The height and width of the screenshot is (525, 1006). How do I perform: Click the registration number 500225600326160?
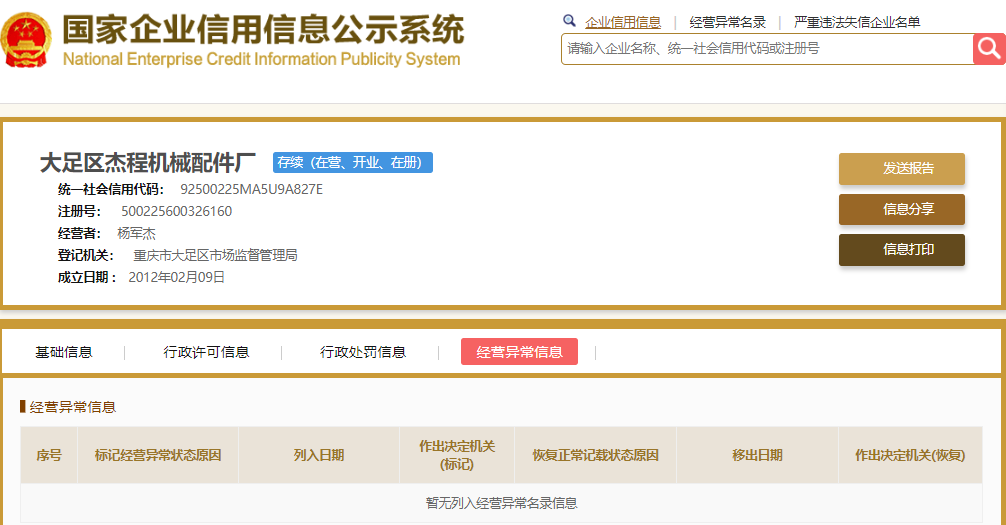[x=176, y=211]
